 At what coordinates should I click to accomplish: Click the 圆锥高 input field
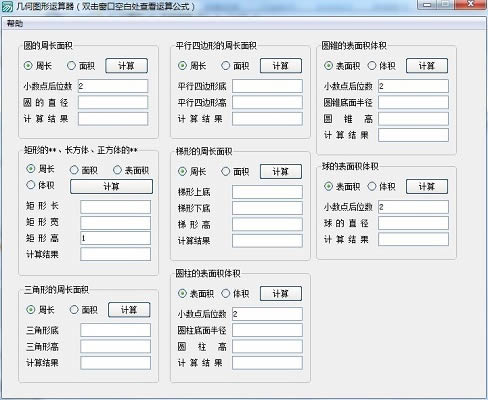click(x=413, y=119)
